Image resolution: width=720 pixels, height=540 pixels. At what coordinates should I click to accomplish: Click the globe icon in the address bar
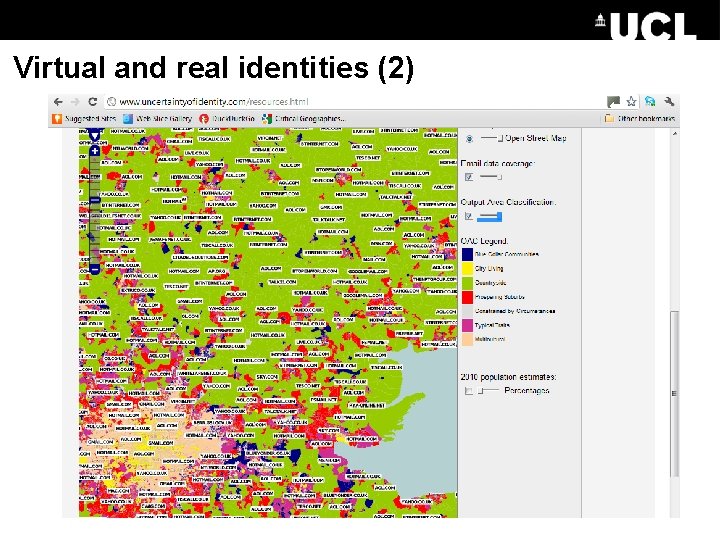(x=112, y=102)
